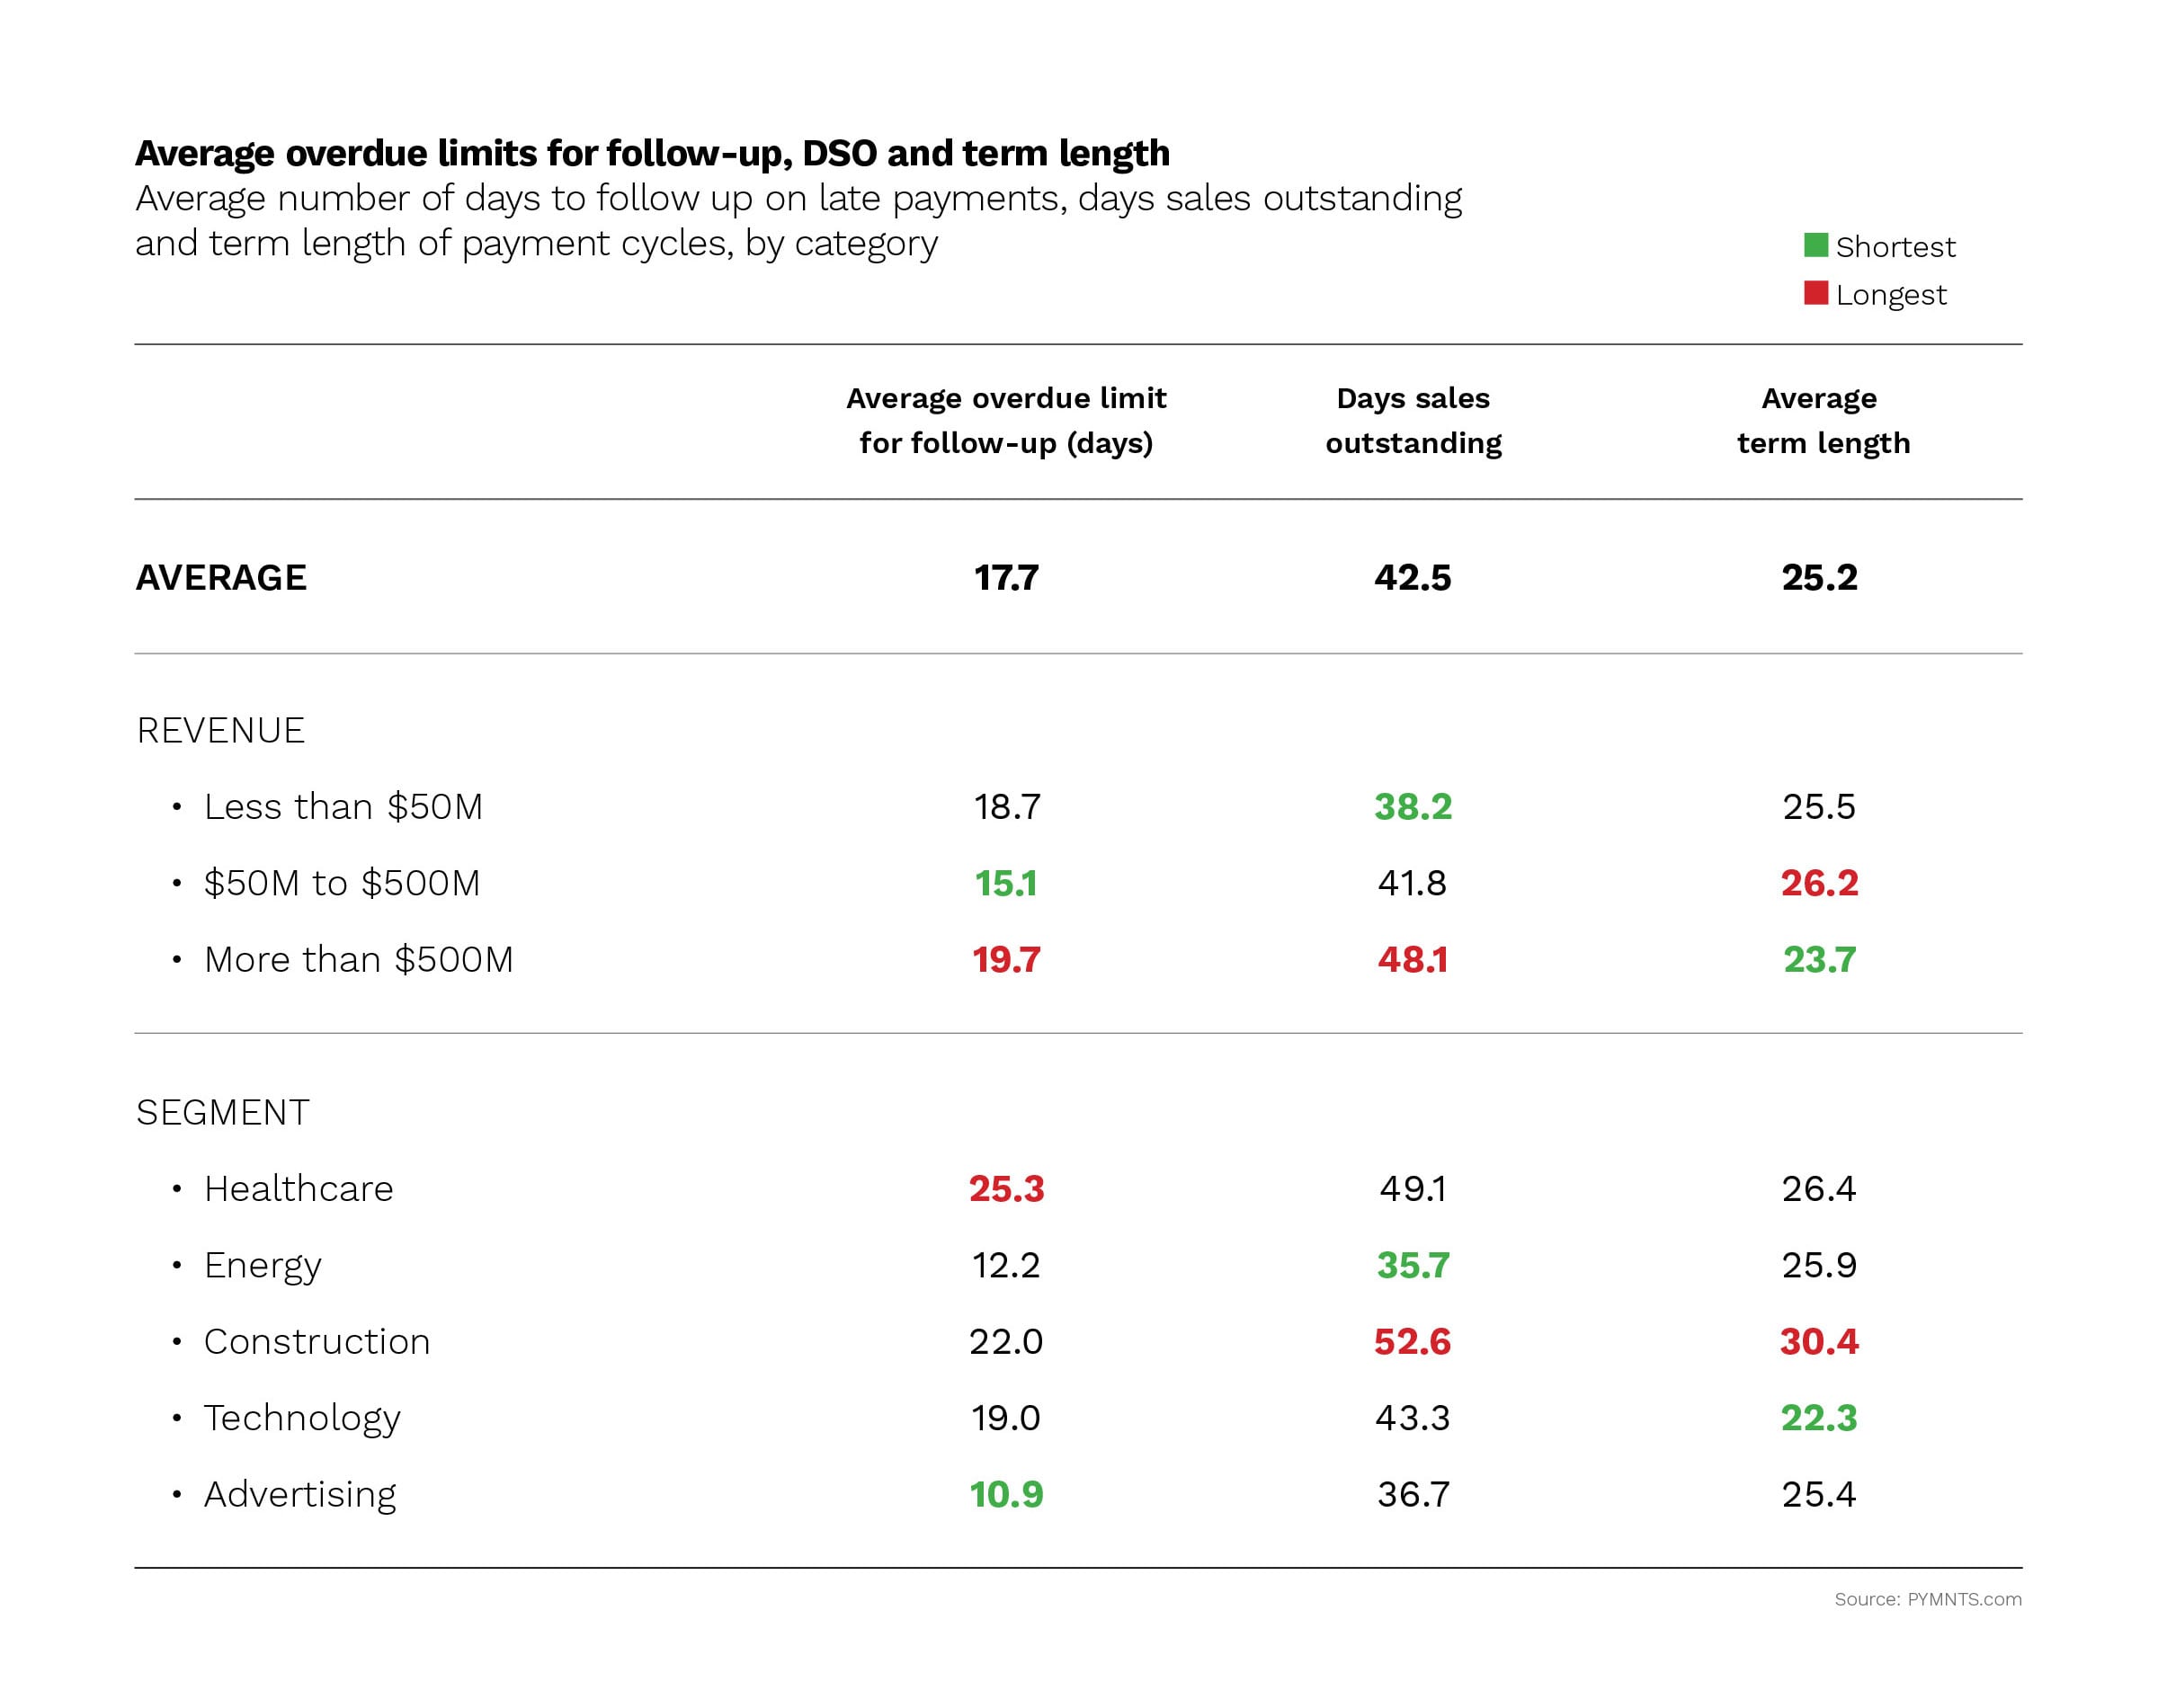Click the Healthcare segment label
The width and height of the screenshot is (2158, 1708).
point(298,1189)
